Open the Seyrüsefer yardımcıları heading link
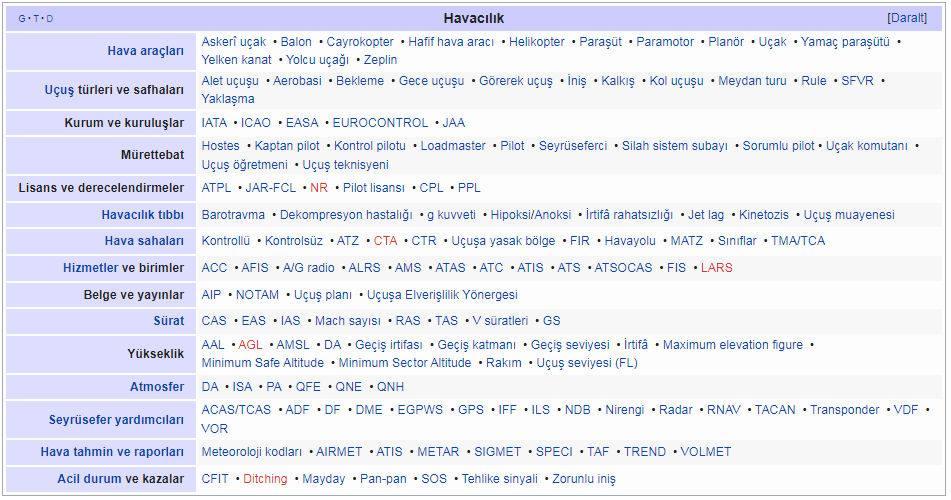The width and height of the screenshot is (951, 500). (116, 420)
